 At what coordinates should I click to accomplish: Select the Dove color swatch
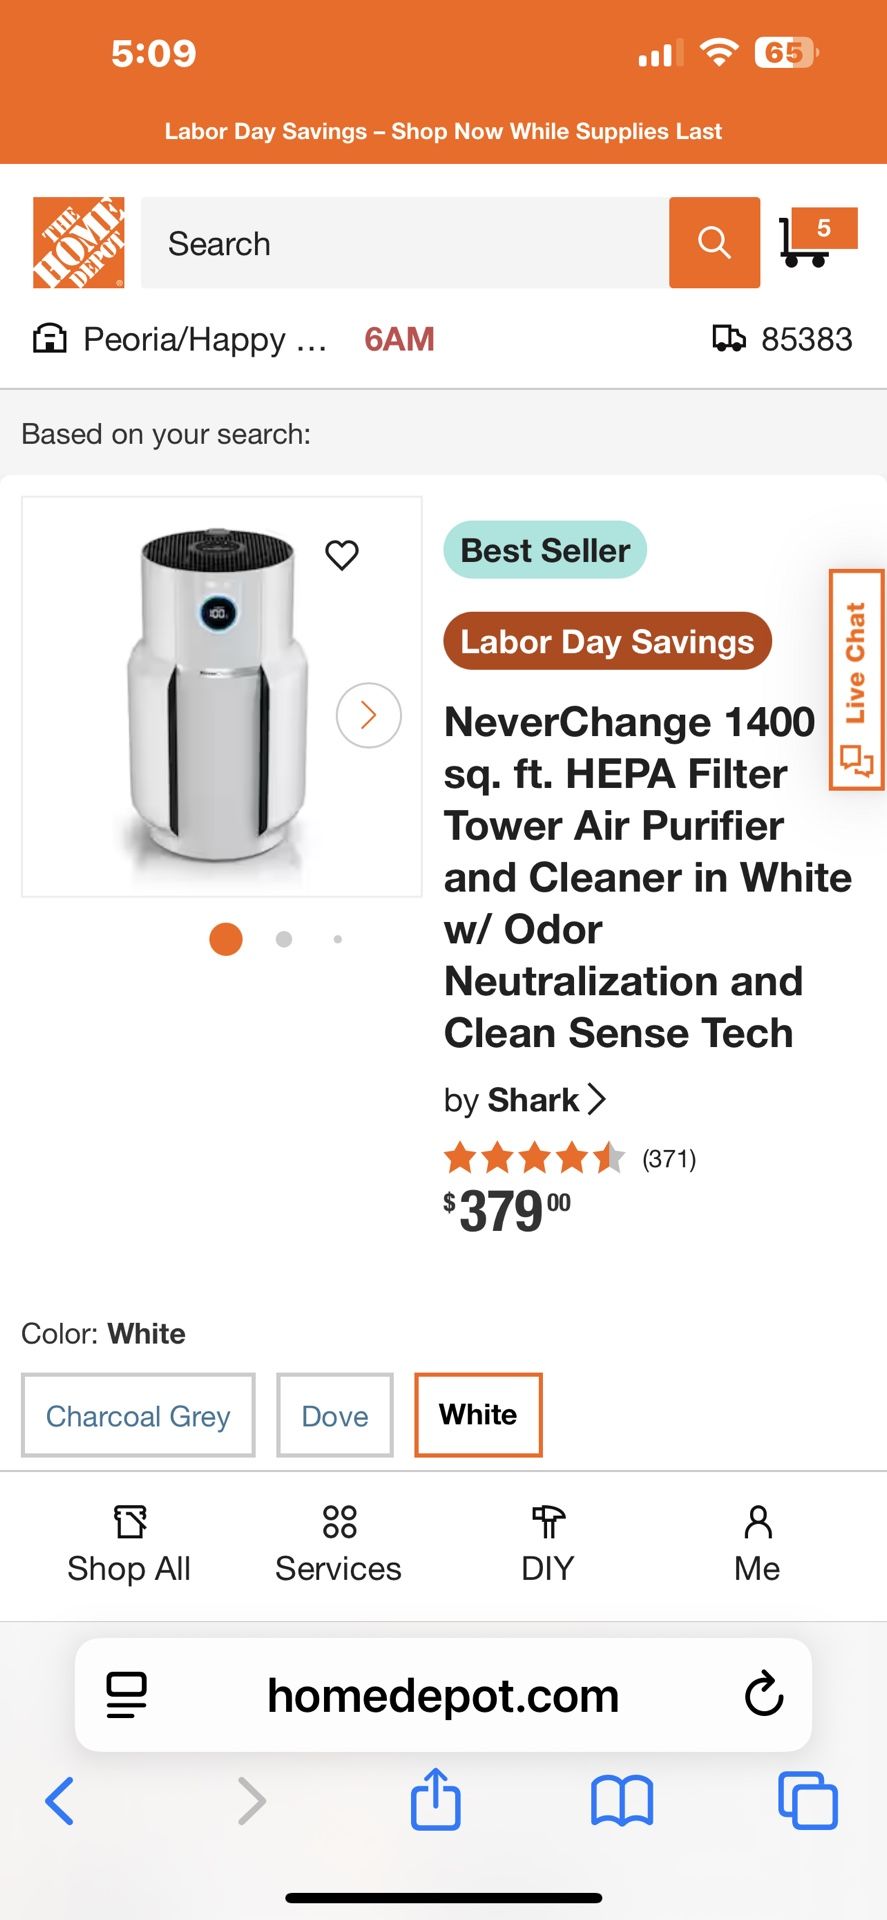(x=334, y=1415)
